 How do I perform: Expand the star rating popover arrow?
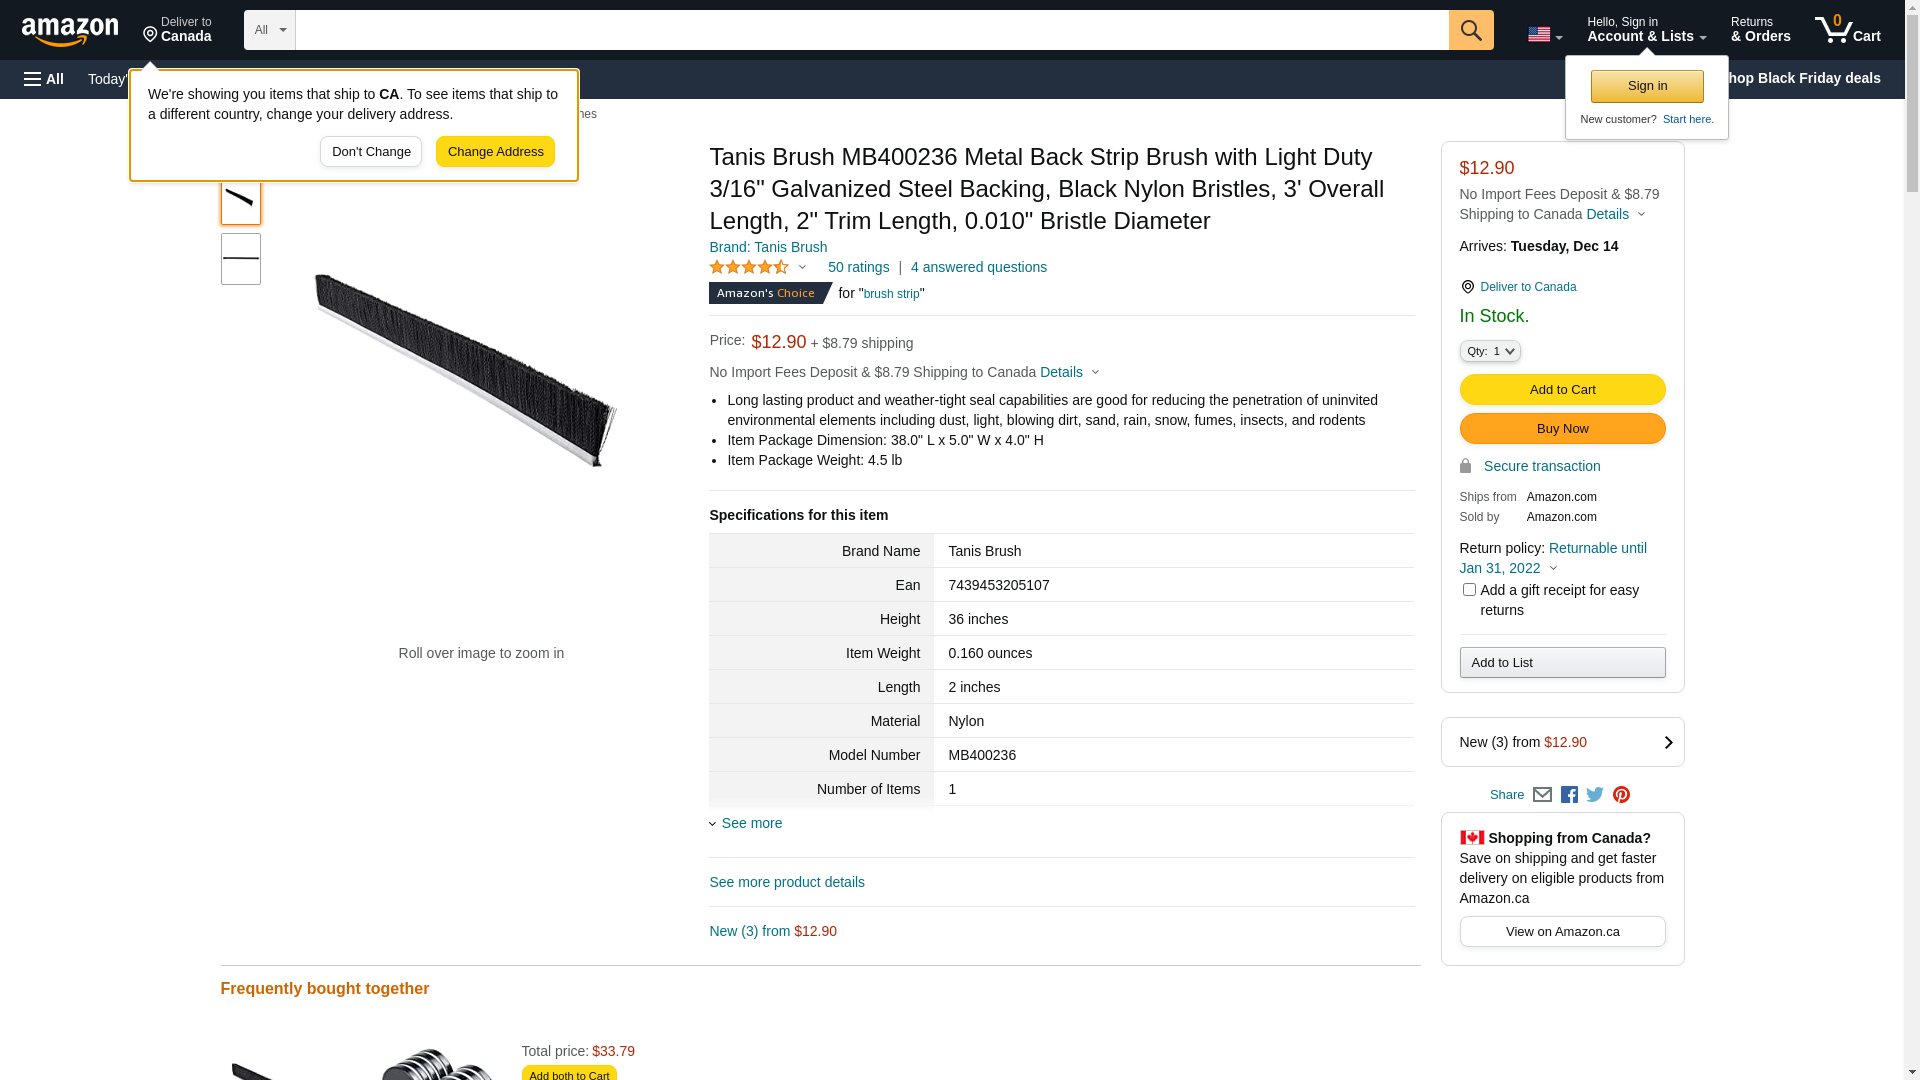pos(802,268)
